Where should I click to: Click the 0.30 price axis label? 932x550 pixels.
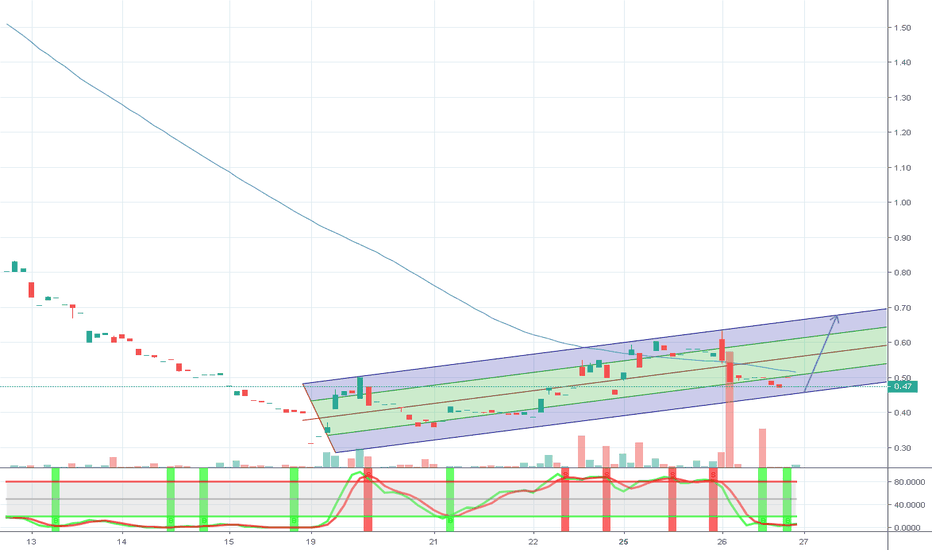click(902, 448)
